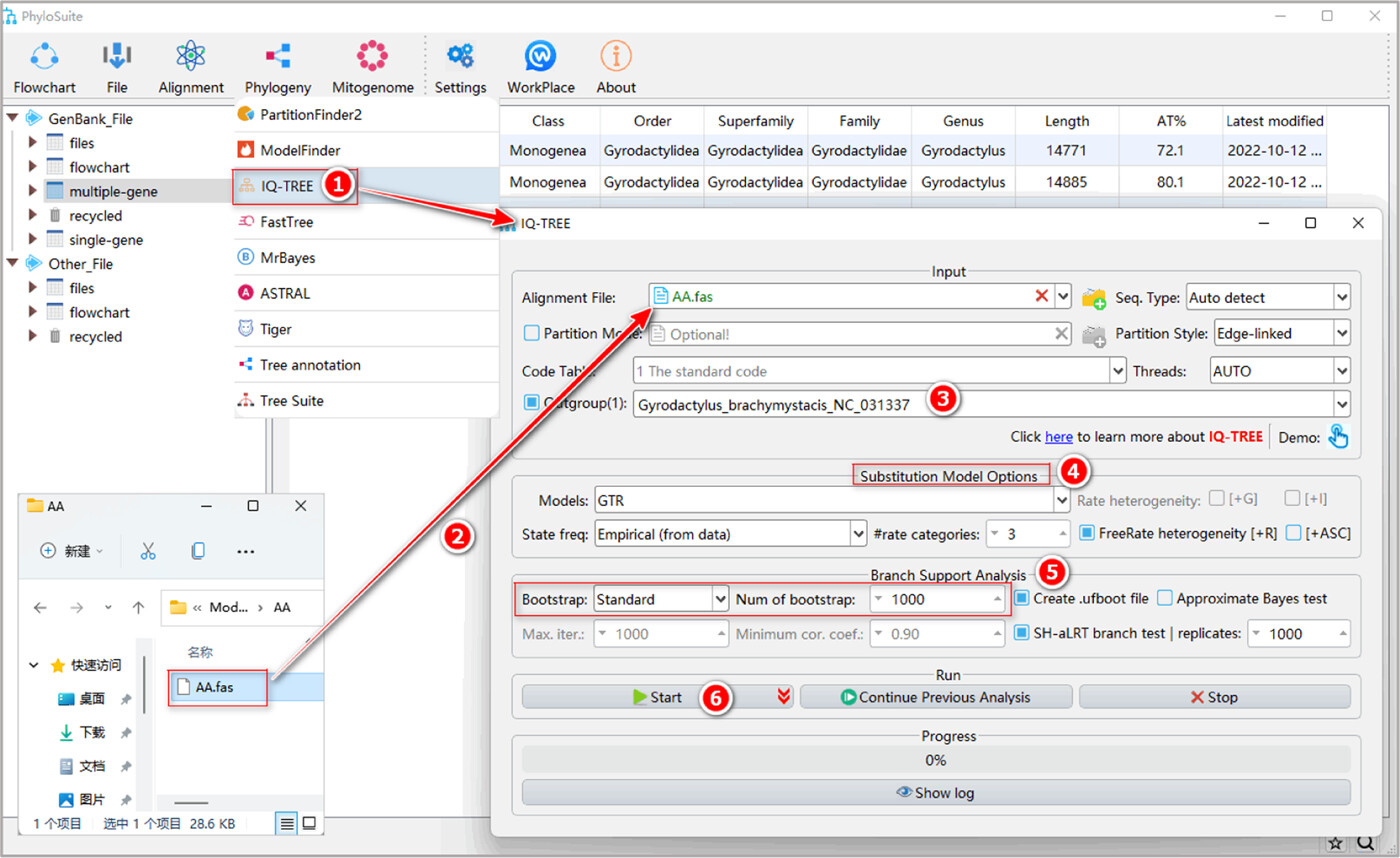The height and width of the screenshot is (858, 1400).
Task: Go up one folder in Explorer
Action: click(x=139, y=607)
